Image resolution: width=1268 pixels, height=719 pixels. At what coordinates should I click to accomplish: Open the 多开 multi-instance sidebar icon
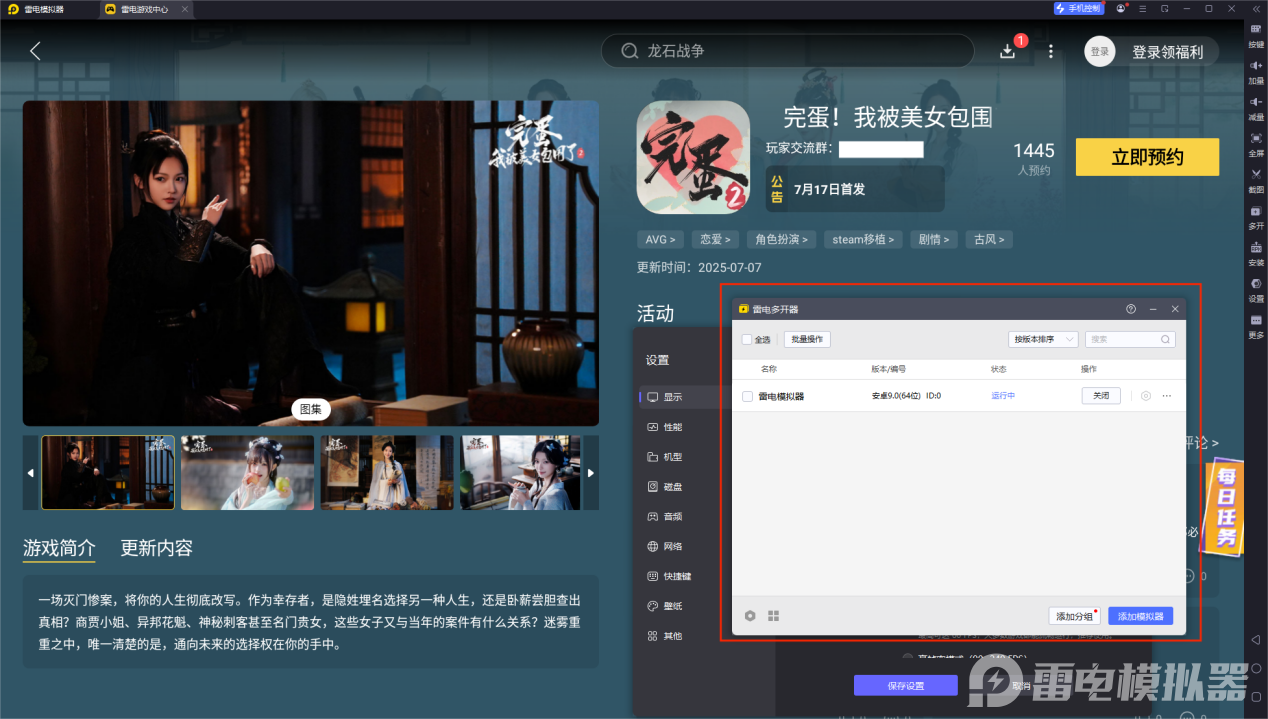1256,211
